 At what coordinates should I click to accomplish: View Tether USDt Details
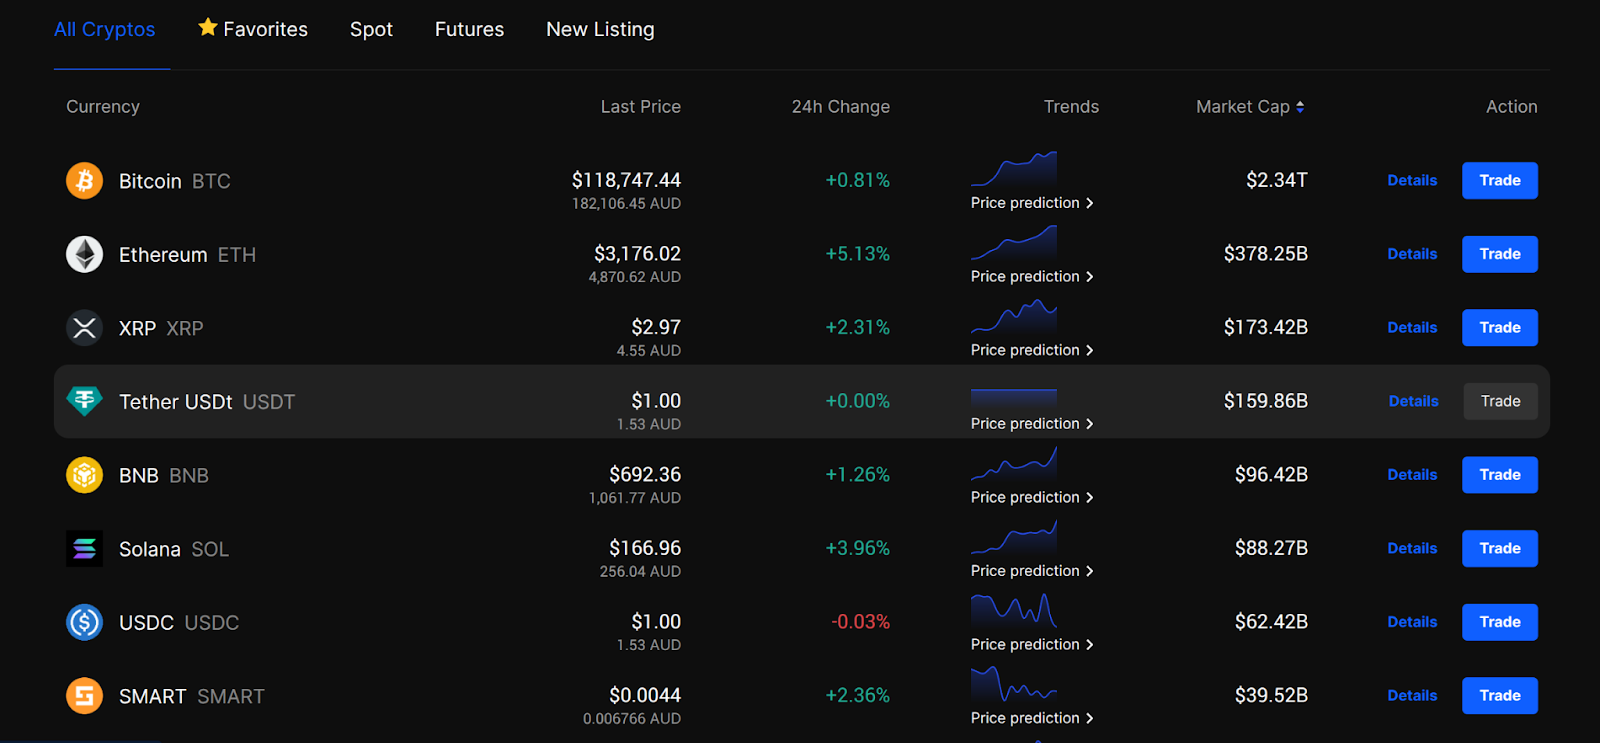(x=1413, y=401)
